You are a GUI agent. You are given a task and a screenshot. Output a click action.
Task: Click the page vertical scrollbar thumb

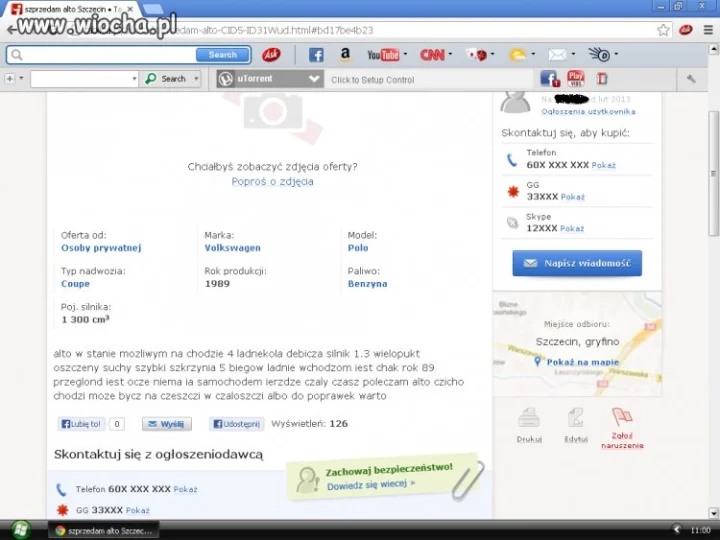[x=713, y=174]
